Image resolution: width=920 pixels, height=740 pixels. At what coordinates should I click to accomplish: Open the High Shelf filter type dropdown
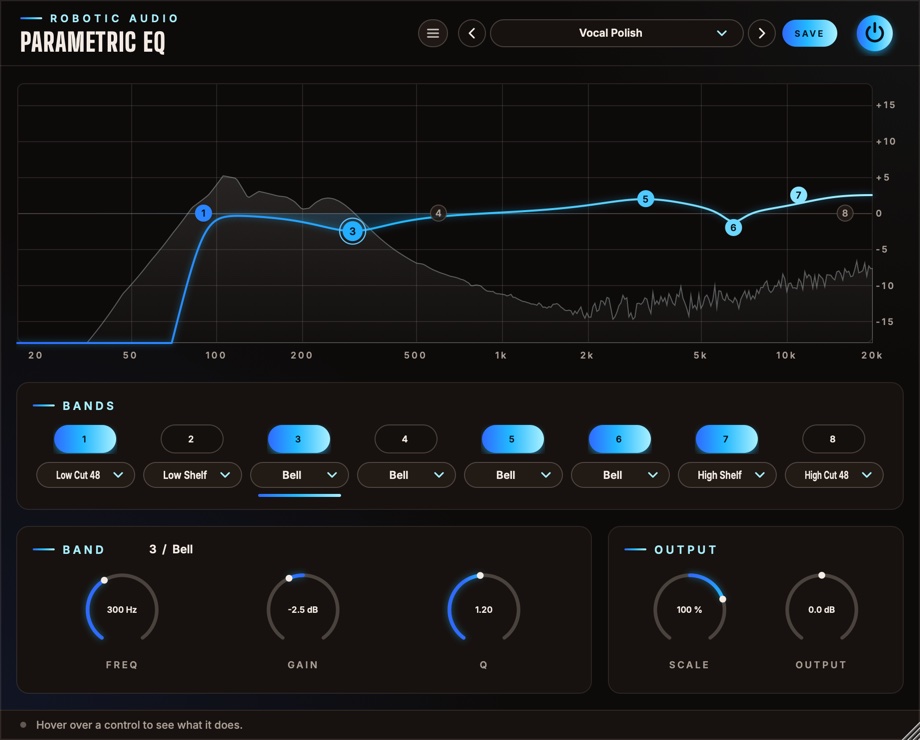728,475
